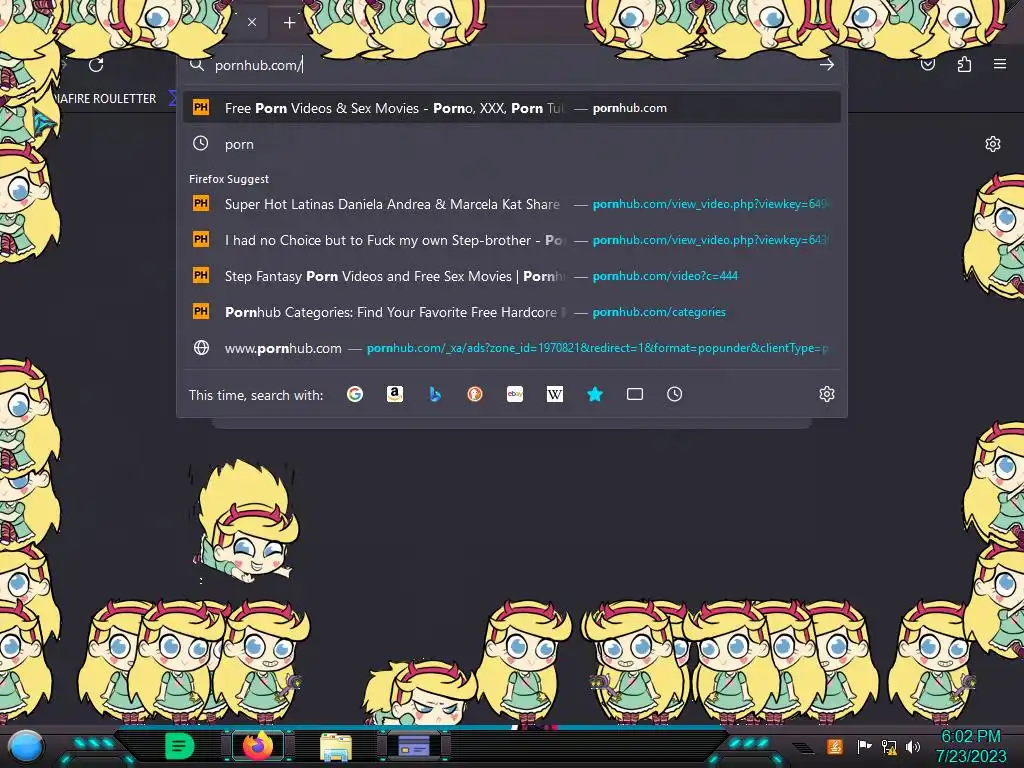Open the purple window app in the taskbar
The width and height of the screenshot is (1024, 768).
tap(413, 746)
